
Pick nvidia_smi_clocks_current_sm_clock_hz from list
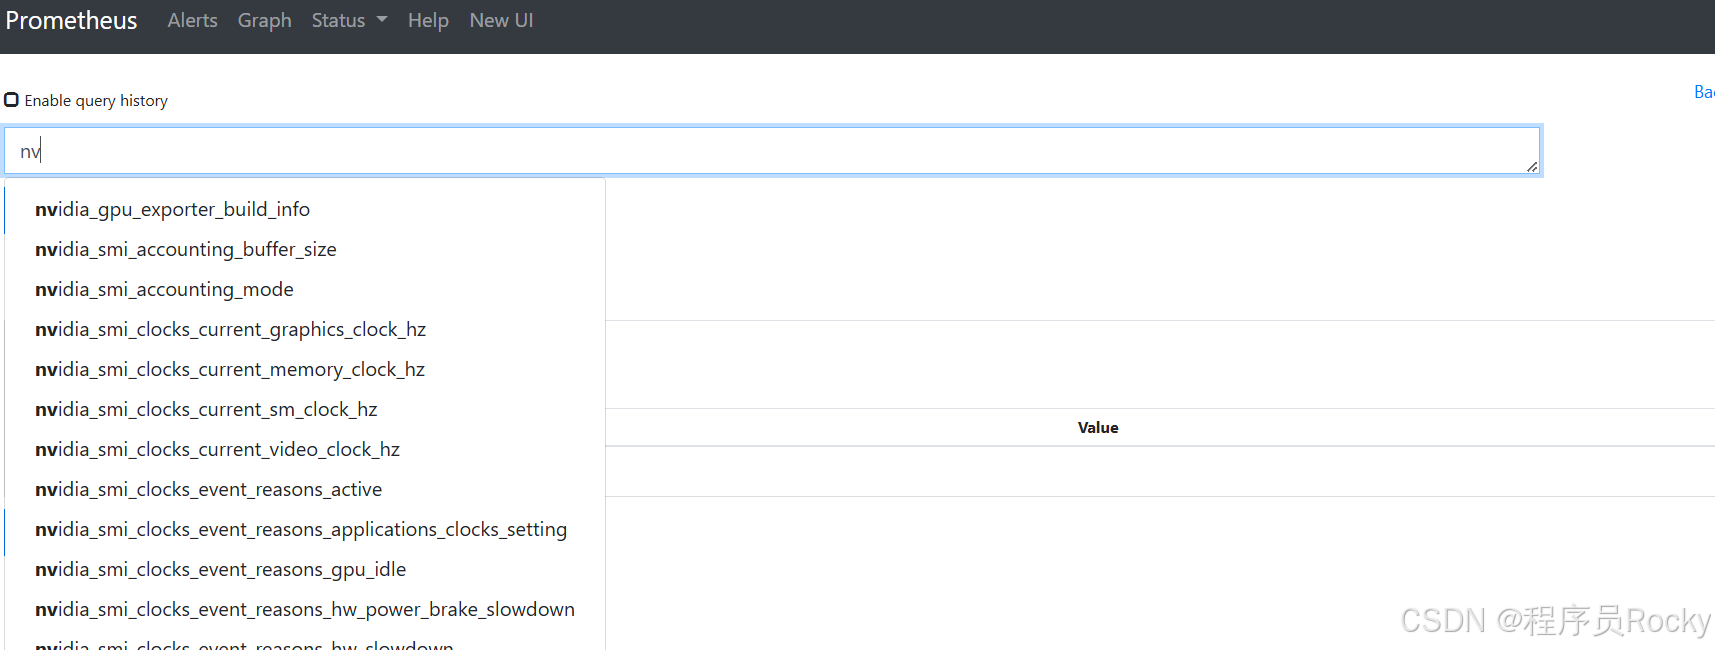pyautogui.click(x=206, y=409)
